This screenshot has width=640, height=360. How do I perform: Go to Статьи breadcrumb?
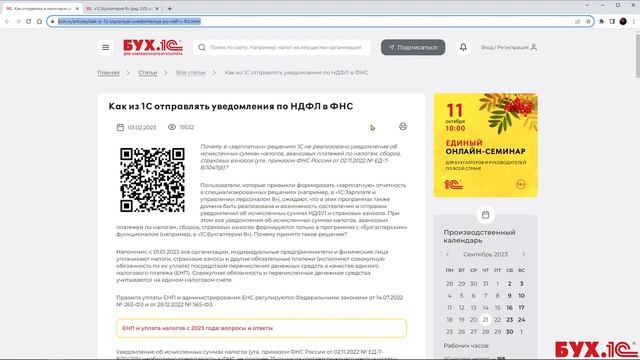tap(148, 72)
